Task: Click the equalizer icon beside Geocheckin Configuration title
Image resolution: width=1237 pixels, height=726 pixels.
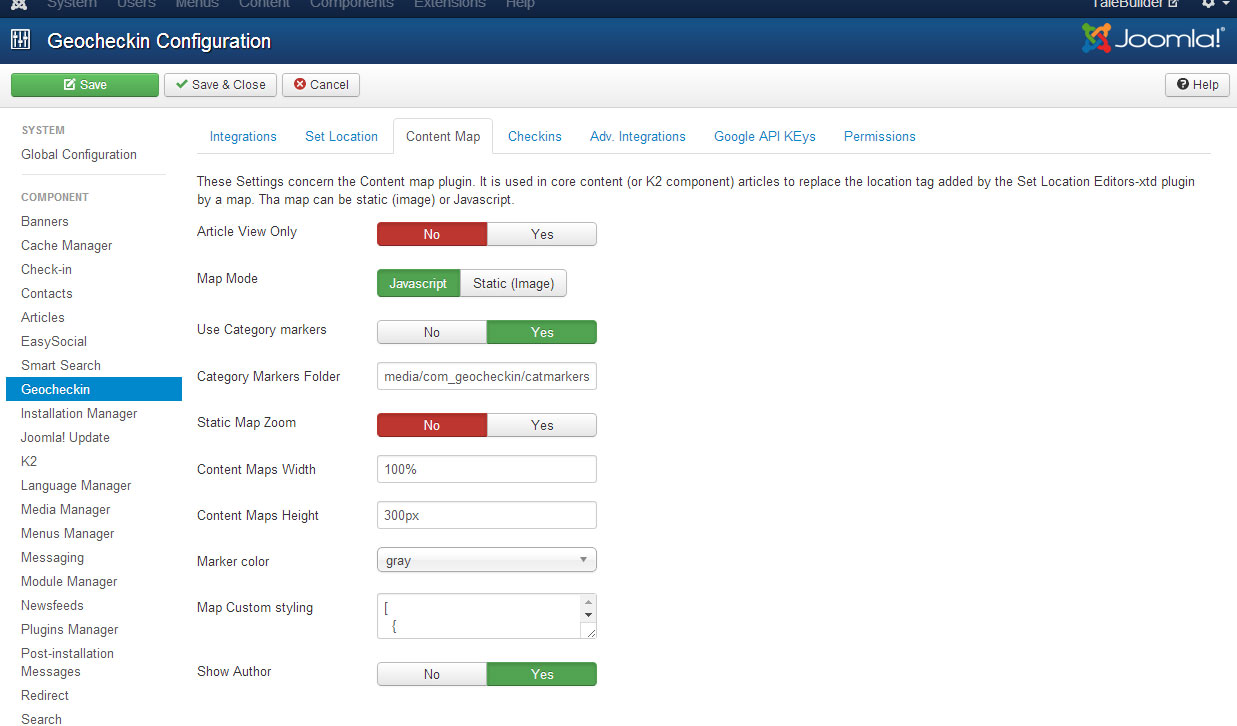Action: point(20,41)
